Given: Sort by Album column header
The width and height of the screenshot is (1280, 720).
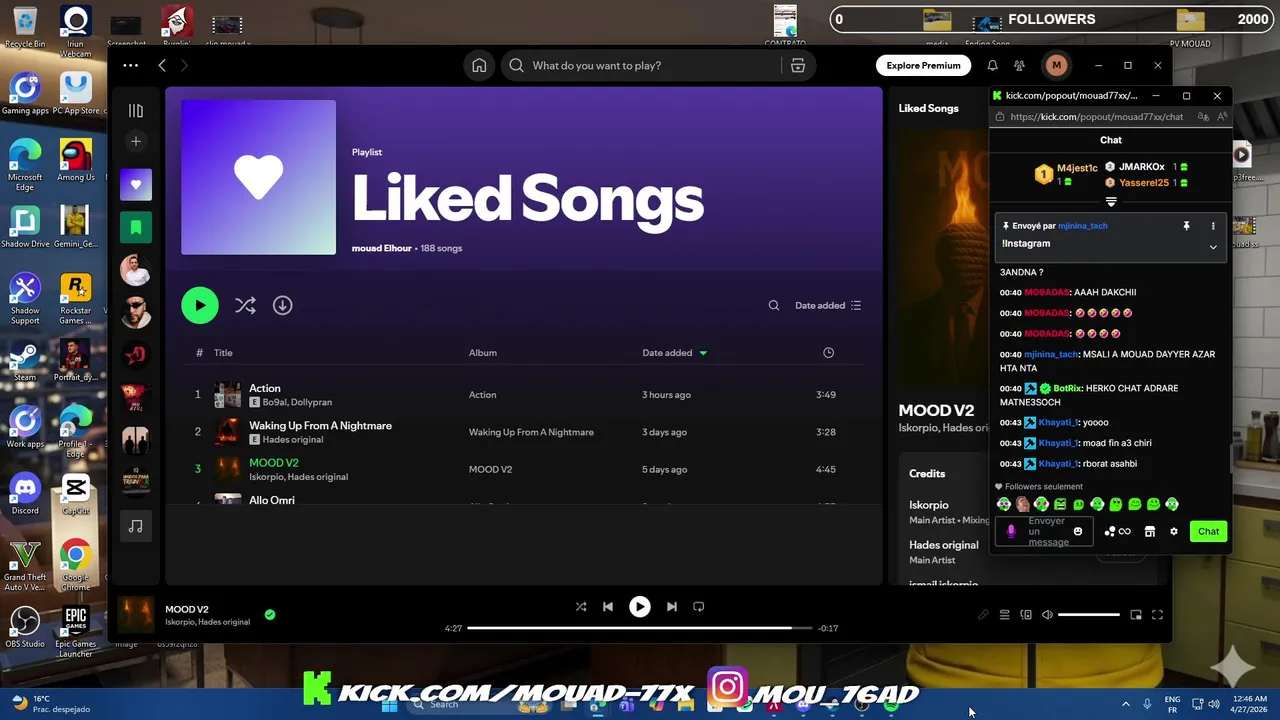Looking at the screenshot, I should click(483, 352).
